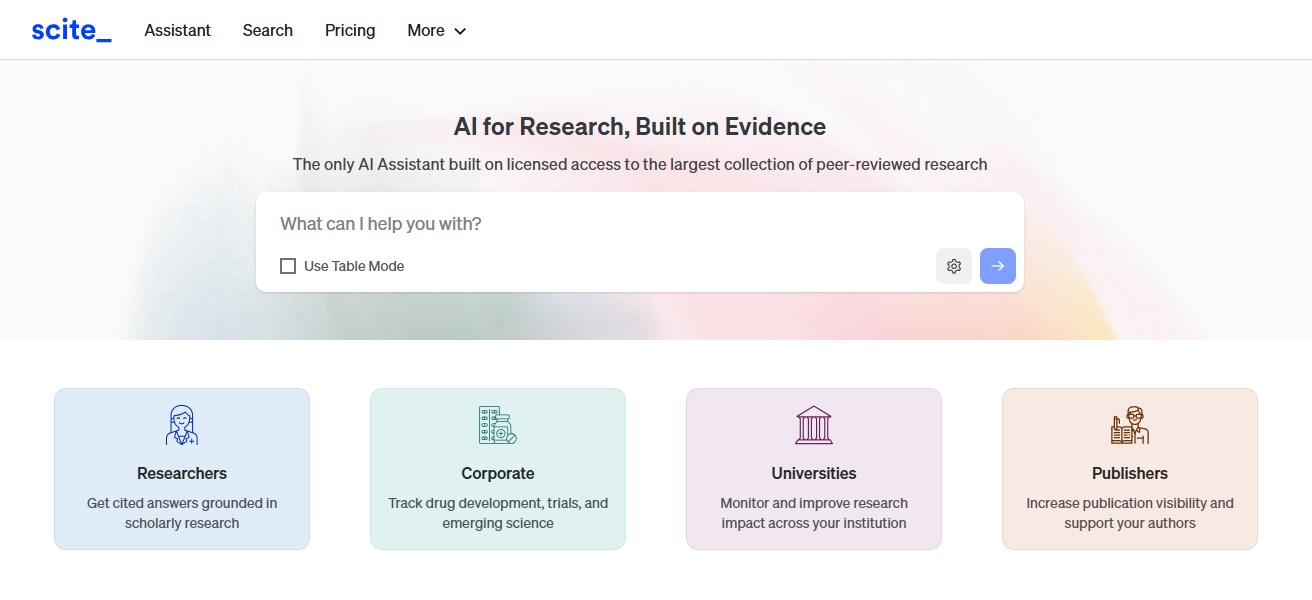Click the Use Table Mode label text
This screenshot has height=600, width=1312.
354,266
